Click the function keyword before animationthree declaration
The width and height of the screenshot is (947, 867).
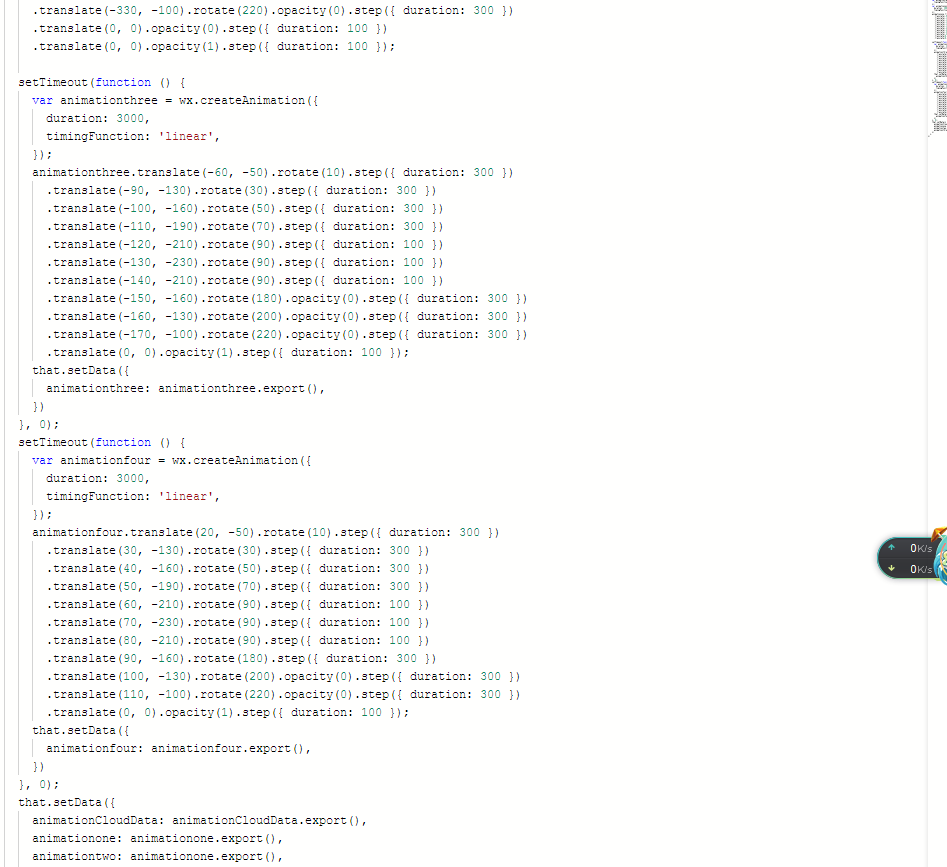(123, 82)
